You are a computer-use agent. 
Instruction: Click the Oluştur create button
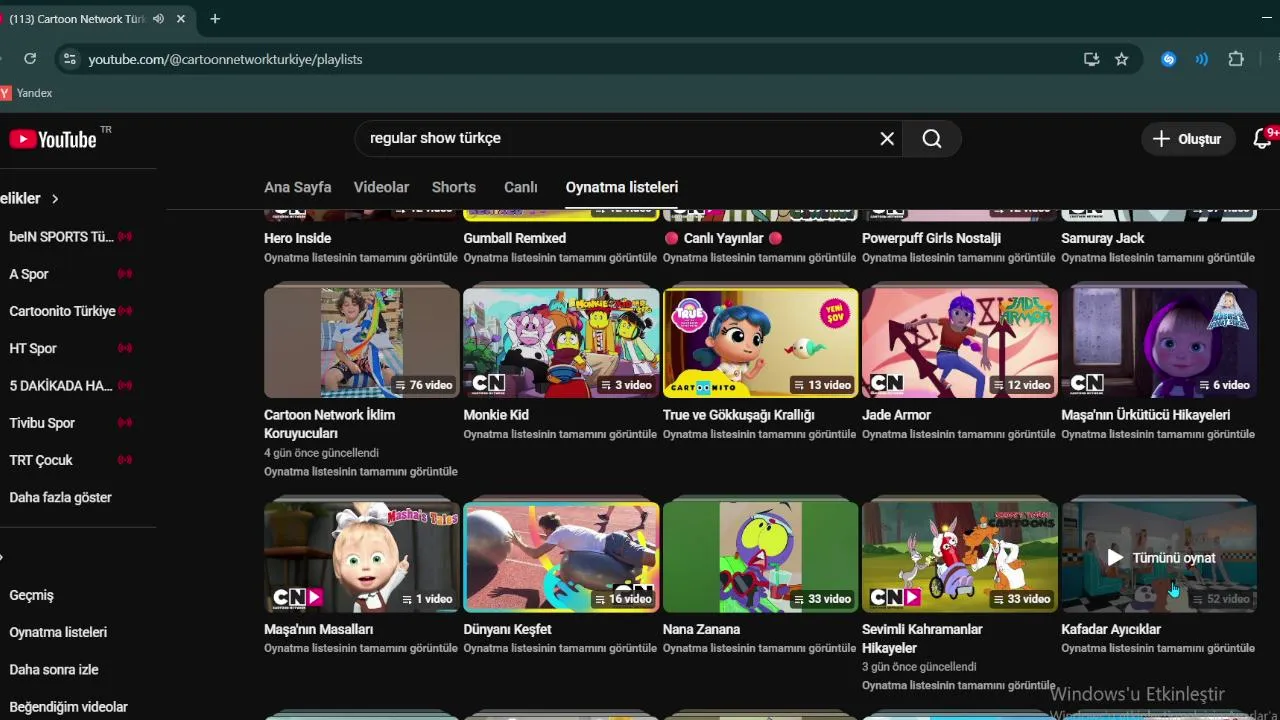(1187, 139)
